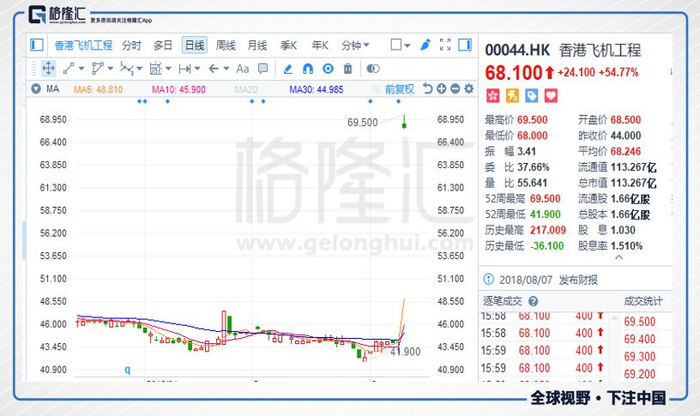Reset chart view with undo arrow

point(428,89)
